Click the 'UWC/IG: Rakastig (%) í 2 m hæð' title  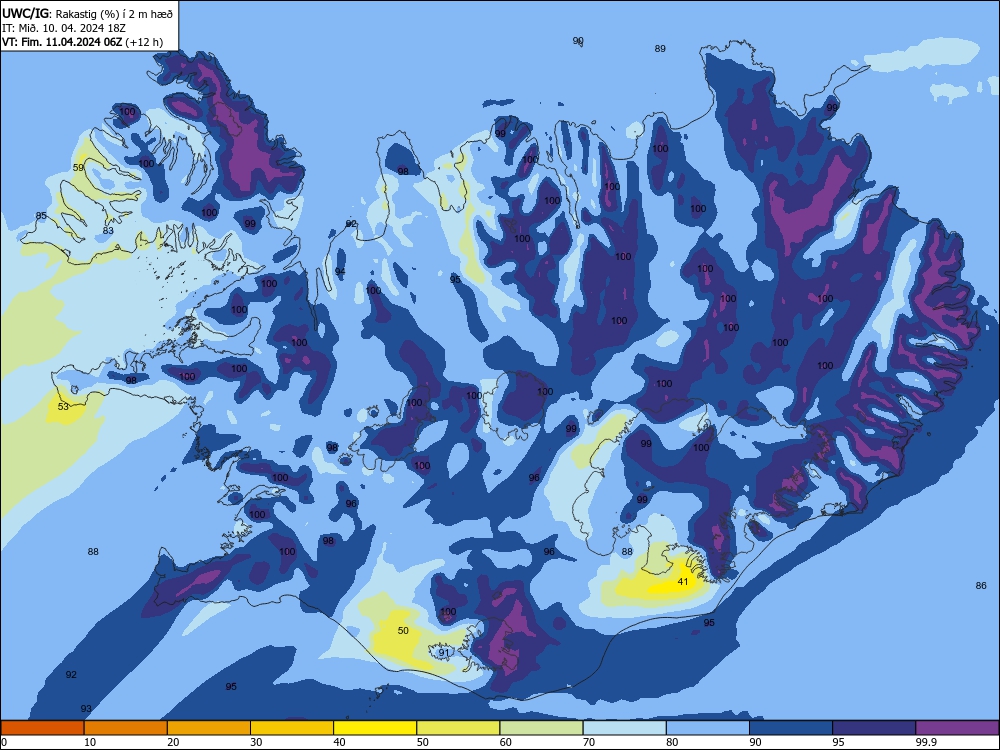point(87,13)
